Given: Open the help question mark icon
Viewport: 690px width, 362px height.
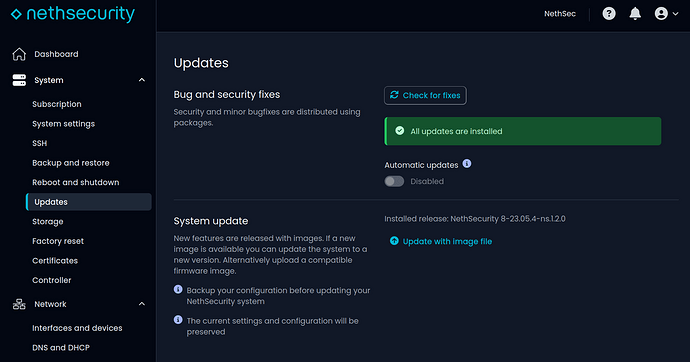Looking at the screenshot, I should [x=609, y=14].
